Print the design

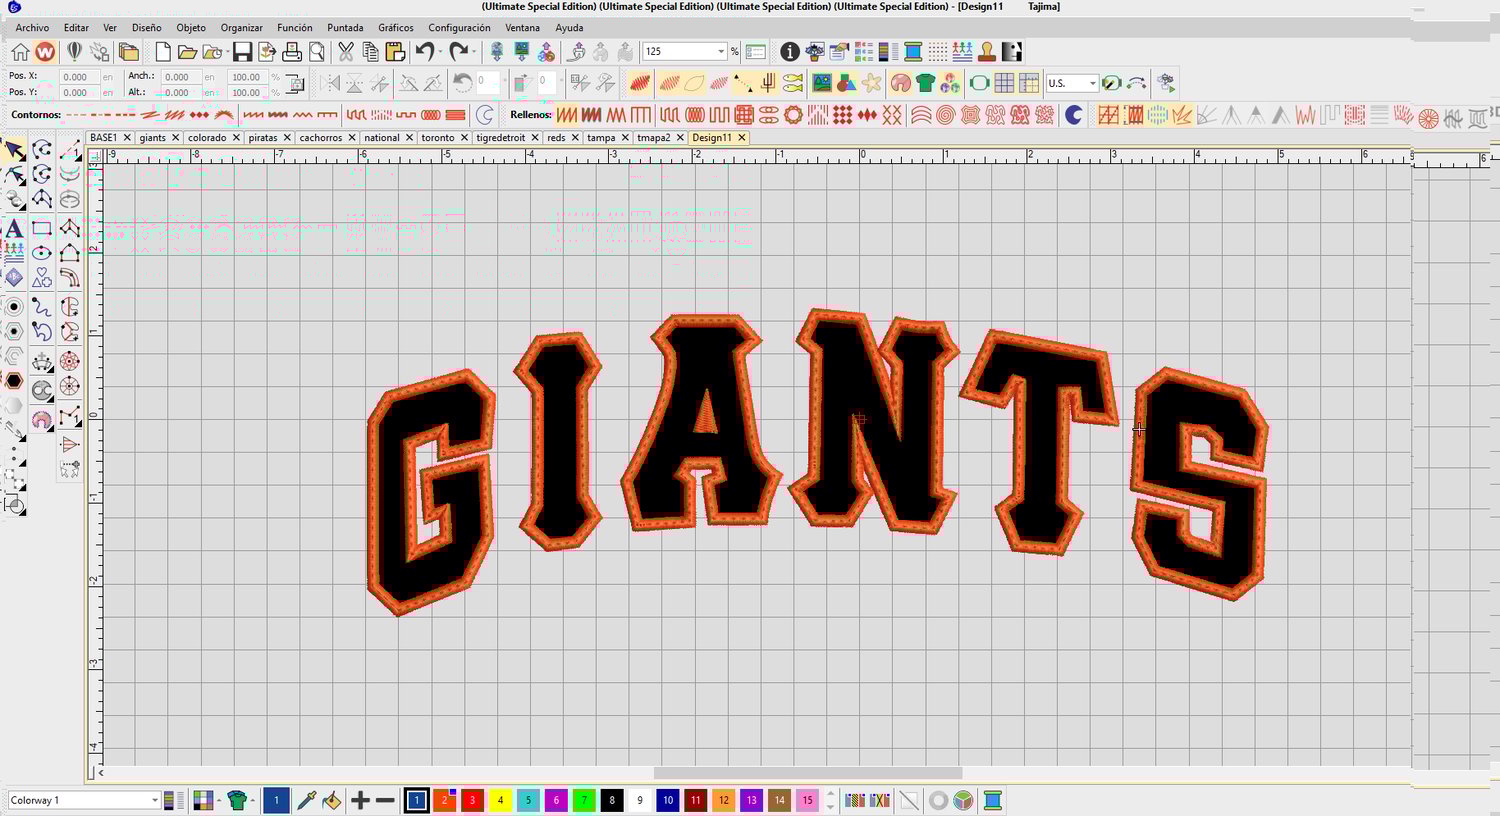[x=292, y=52]
